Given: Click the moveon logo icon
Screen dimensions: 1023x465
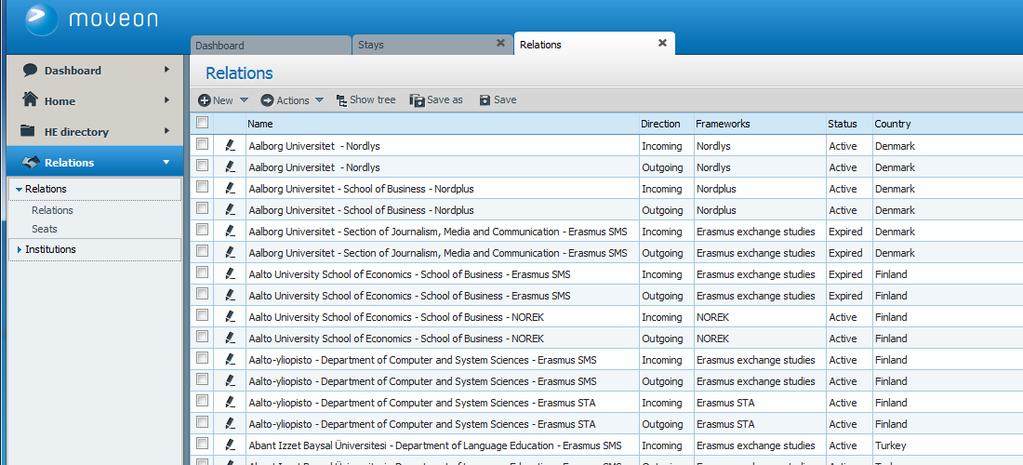Looking at the screenshot, I should (x=42, y=19).
